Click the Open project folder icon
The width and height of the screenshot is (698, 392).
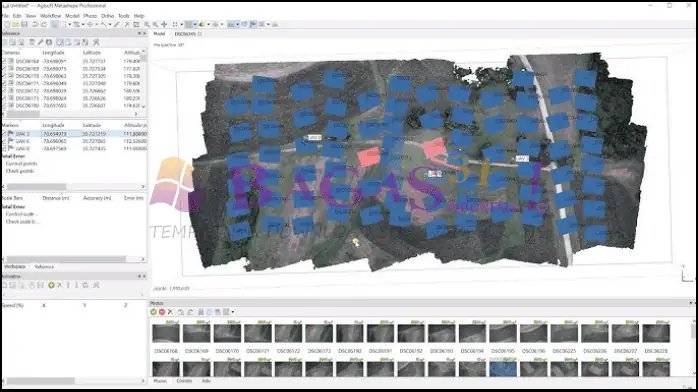click(x=16, y=24)
